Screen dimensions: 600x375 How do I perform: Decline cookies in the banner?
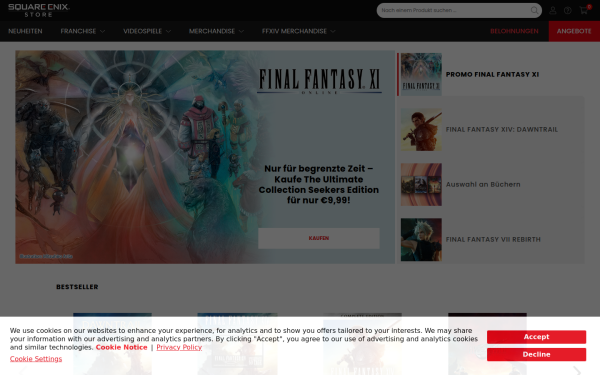[536, 354]
